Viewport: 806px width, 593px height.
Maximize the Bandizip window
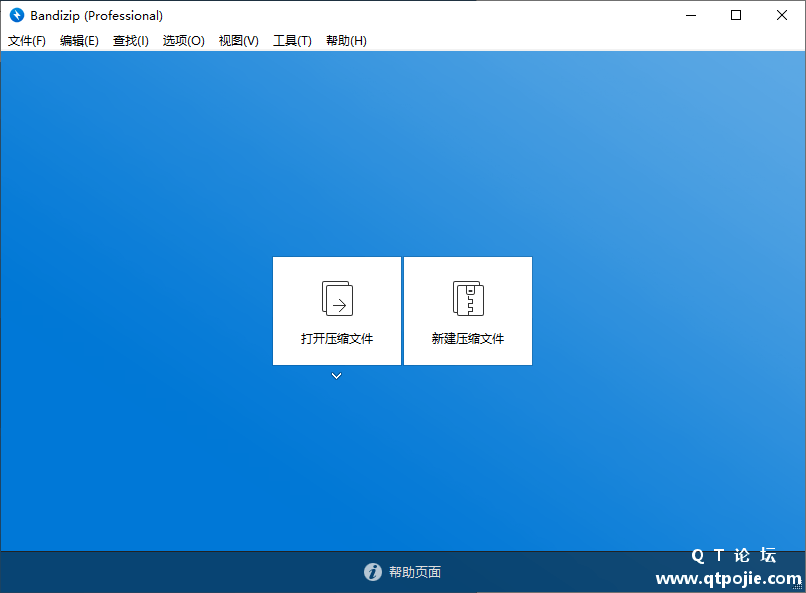coord(736,15)
